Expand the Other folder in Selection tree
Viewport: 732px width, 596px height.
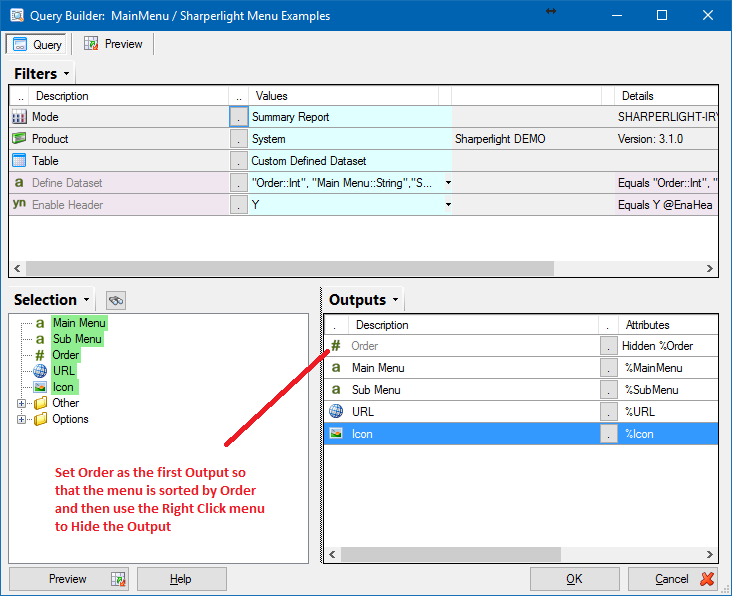coord(21,403)
